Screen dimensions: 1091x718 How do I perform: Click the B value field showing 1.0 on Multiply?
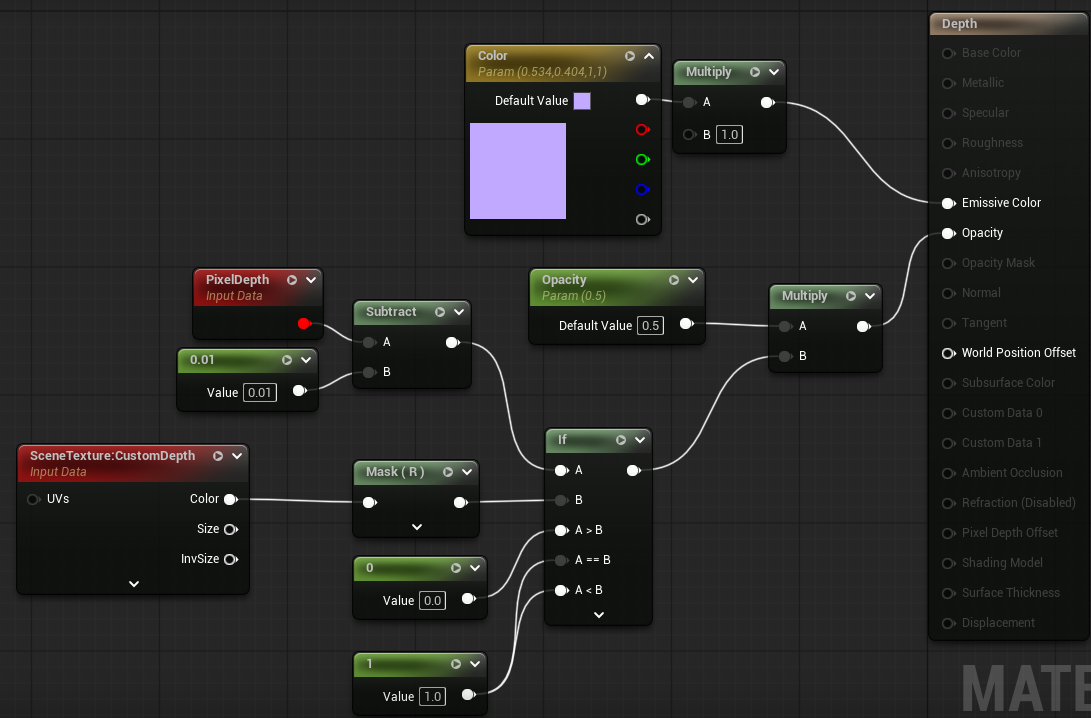pos(729,134)
